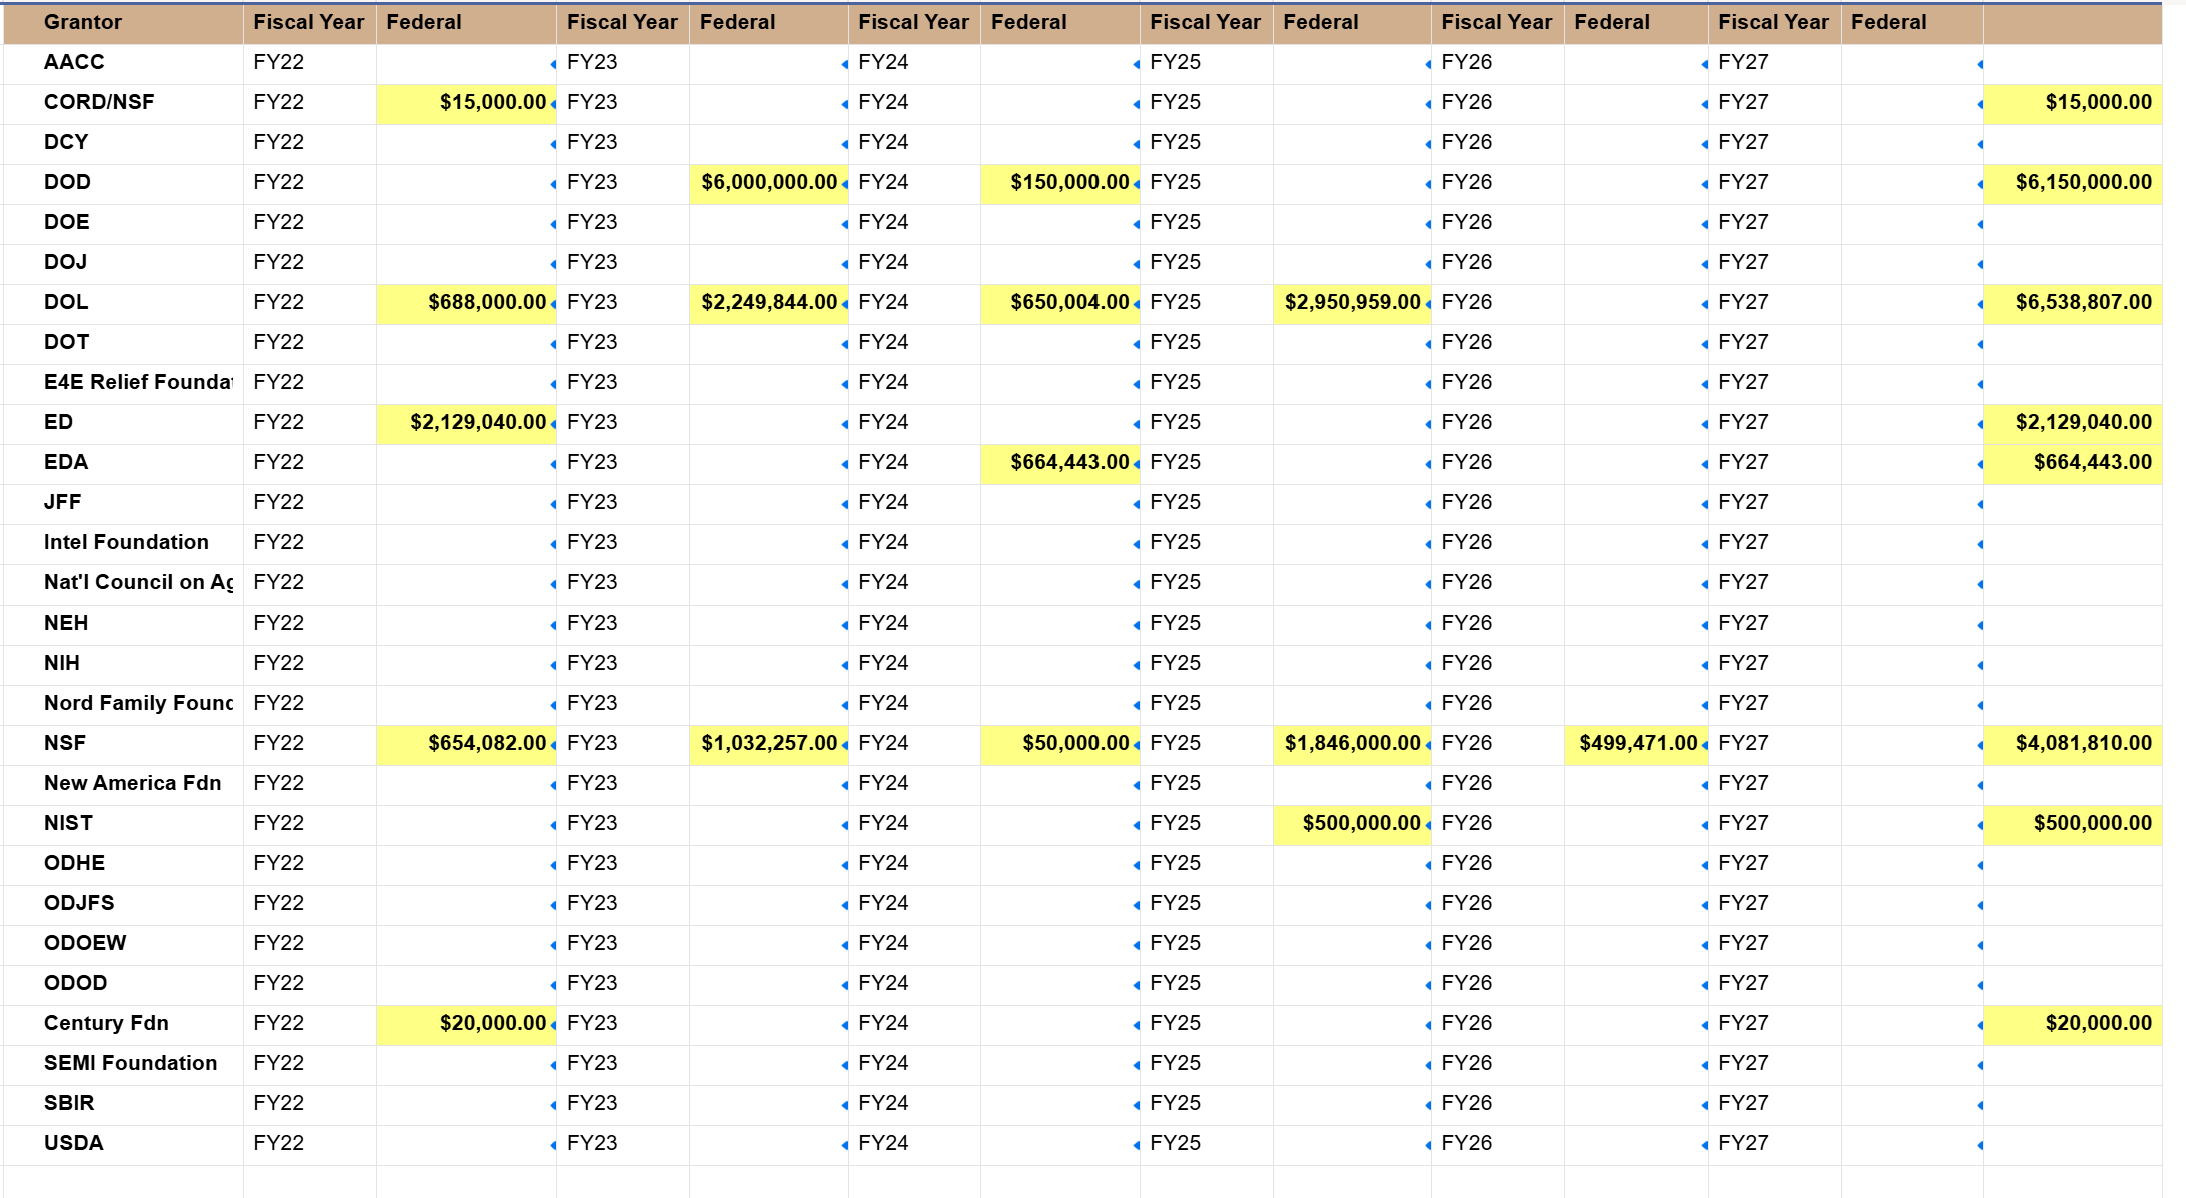
Task: Select the ODHE row label
Action: [x=123, y=864]
